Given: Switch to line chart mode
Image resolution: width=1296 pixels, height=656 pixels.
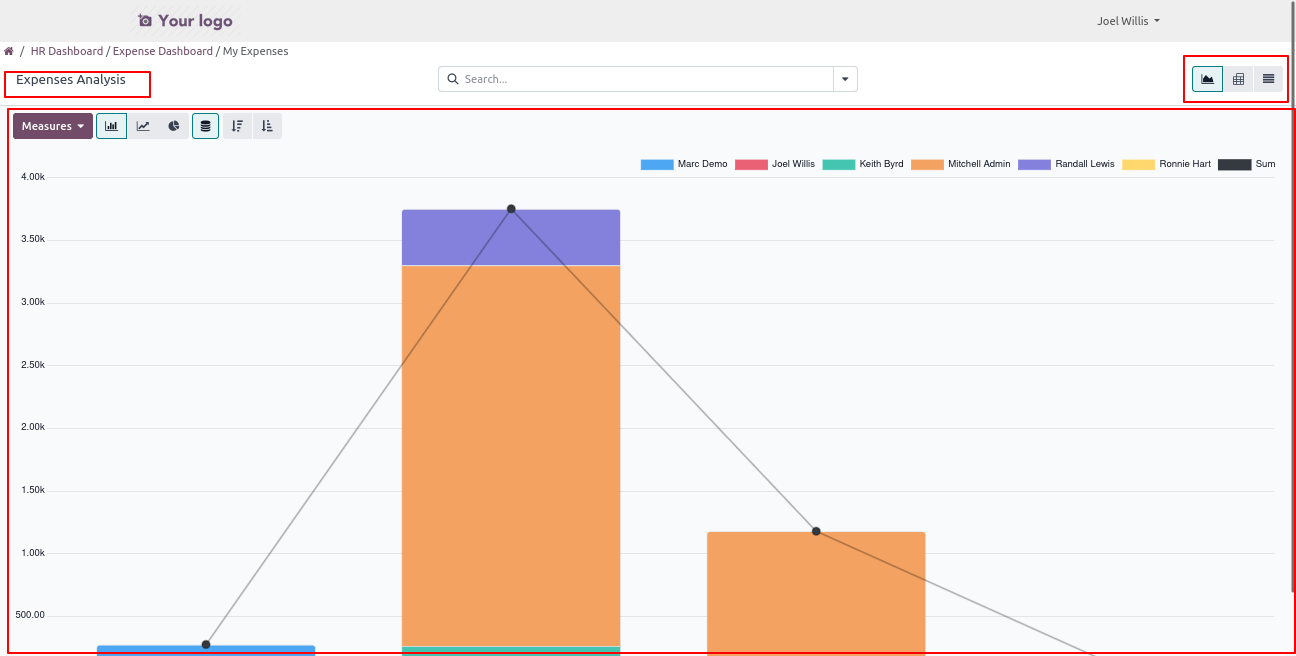Looking at the screenshot, I should click(x=143, y=126).
